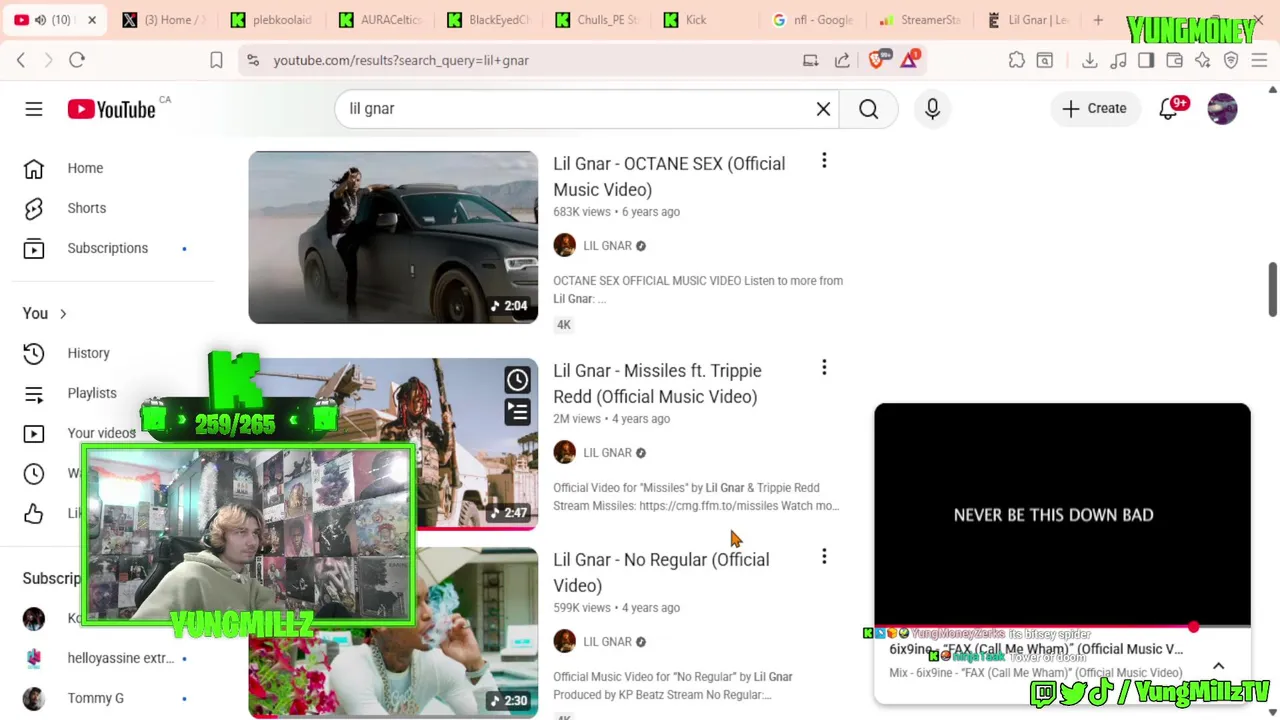
Task: Open options menu for No Regular video
Action: coord(824,556)
